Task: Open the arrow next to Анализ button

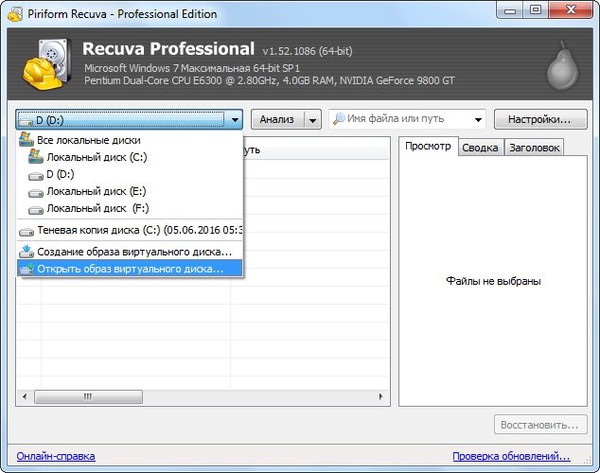Action: (x=313, y=120)
